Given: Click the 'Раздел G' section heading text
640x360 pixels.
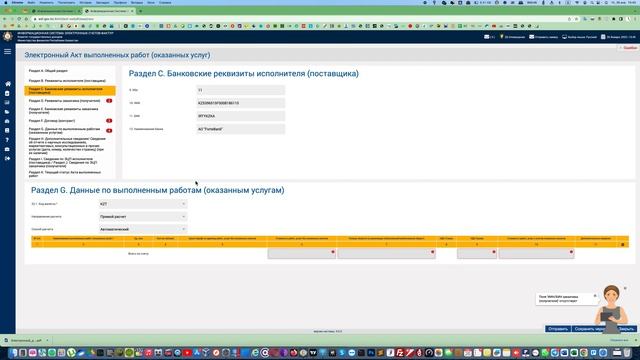Looking at the screenshot, I should click(158, 190).
